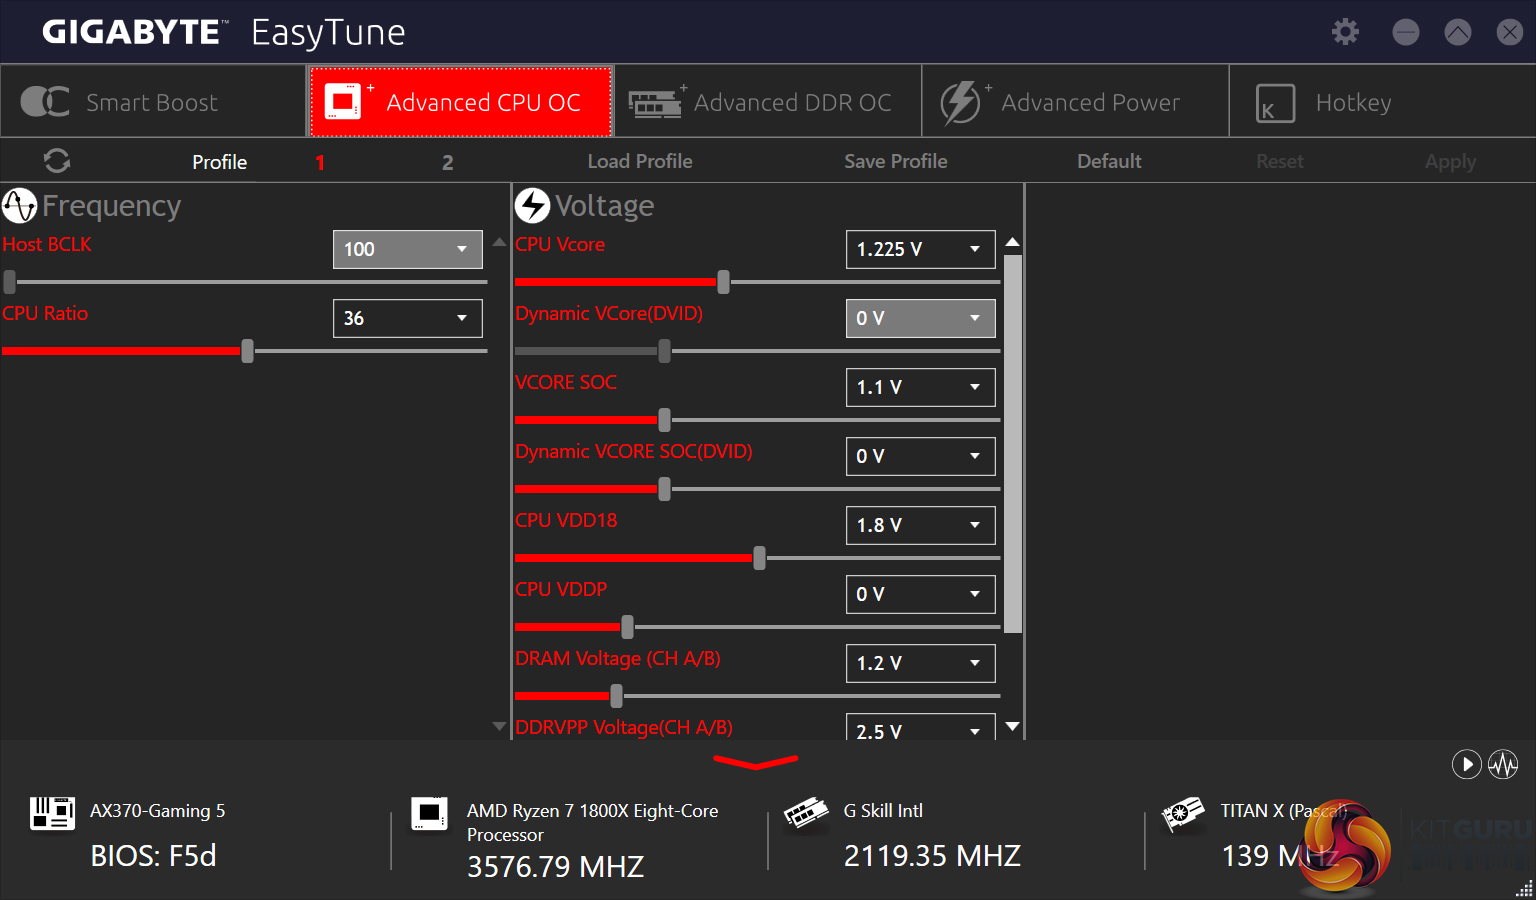This screenshot has height=900, width=1536.
Task: Click the graphics card icon beside TITAN X
Action: pyautogui.click(x=1183, y=814)
